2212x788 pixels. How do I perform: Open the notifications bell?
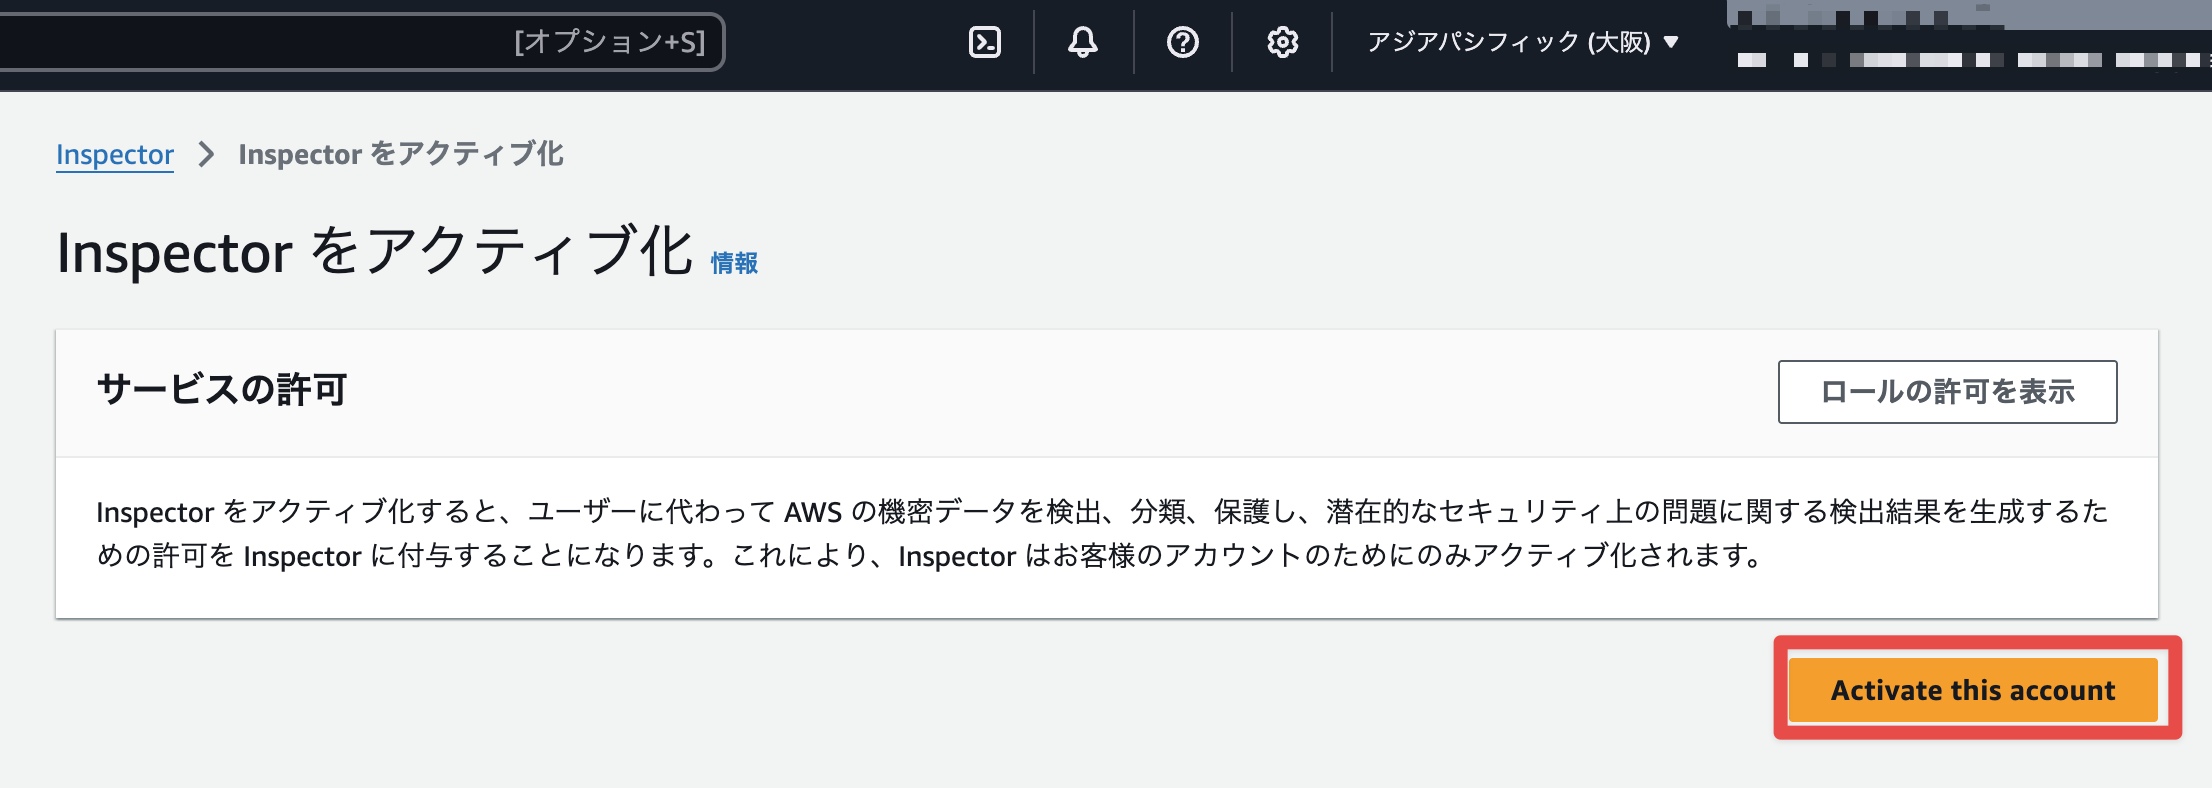tap(1083, 42)
